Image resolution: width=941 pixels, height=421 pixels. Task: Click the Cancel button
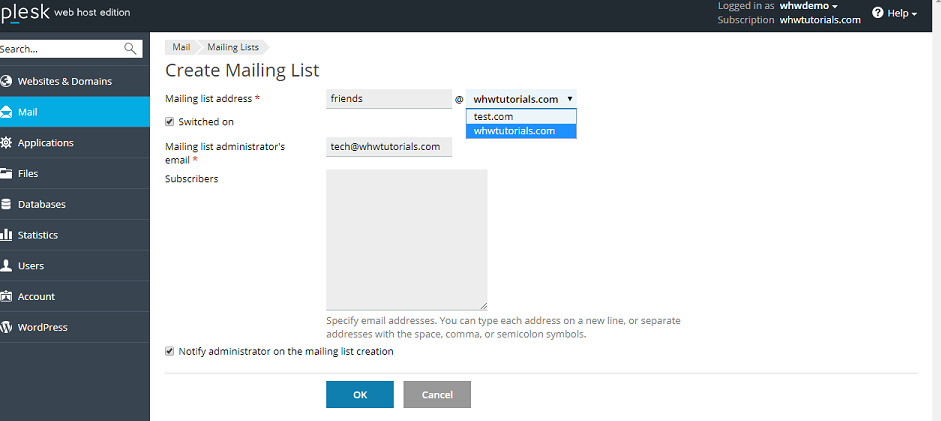437,395
